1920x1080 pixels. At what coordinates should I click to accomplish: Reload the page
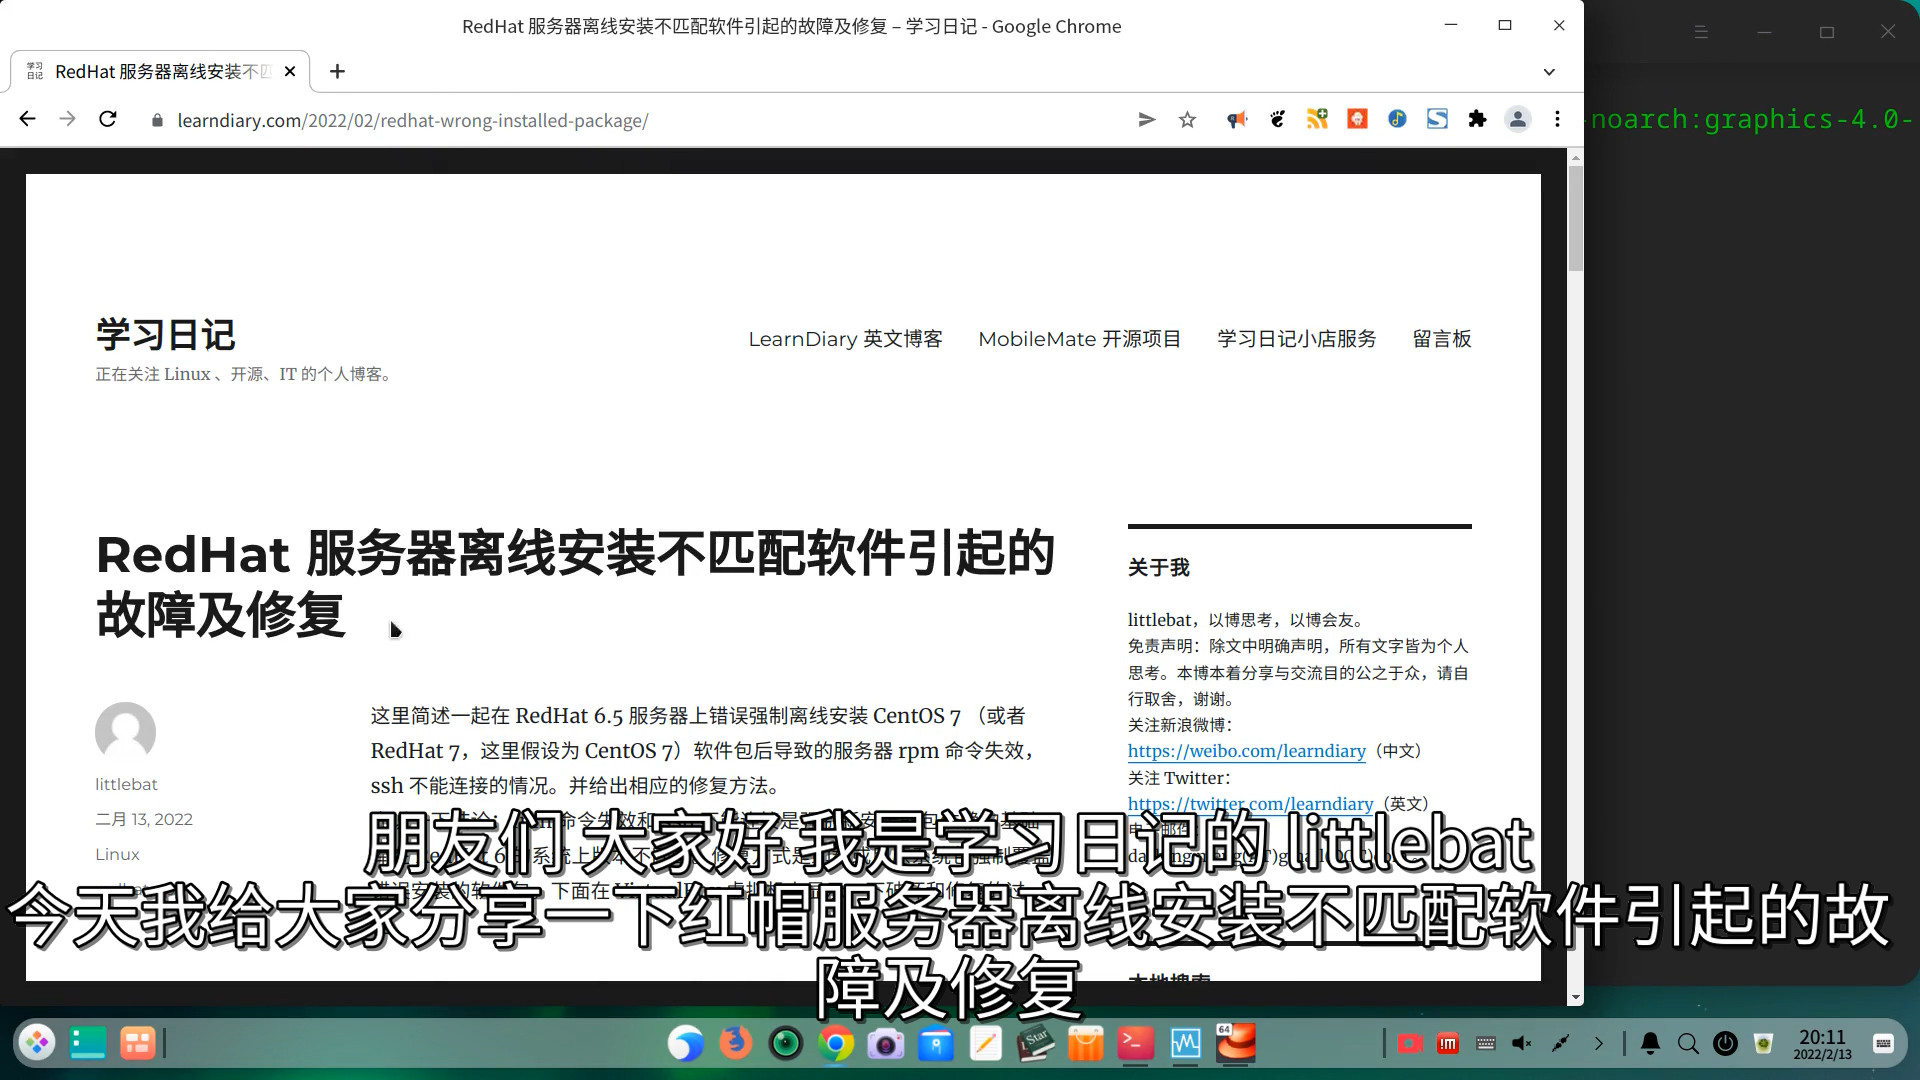(108, 120)
